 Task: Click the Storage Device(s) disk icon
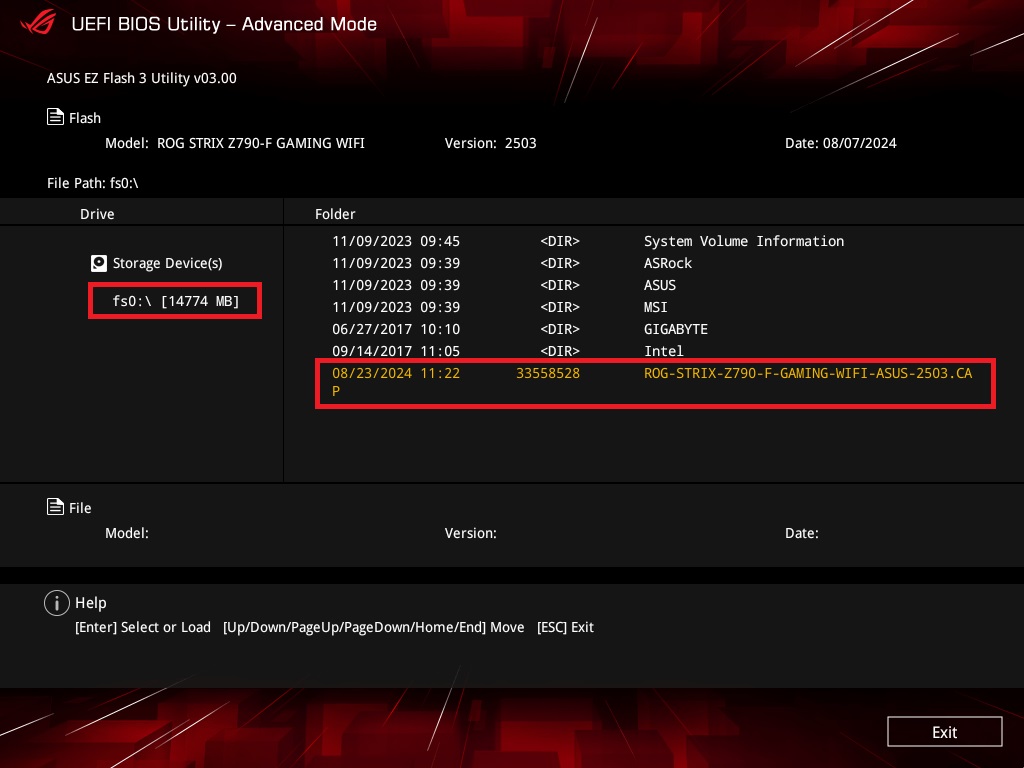(x=99, y=263)
